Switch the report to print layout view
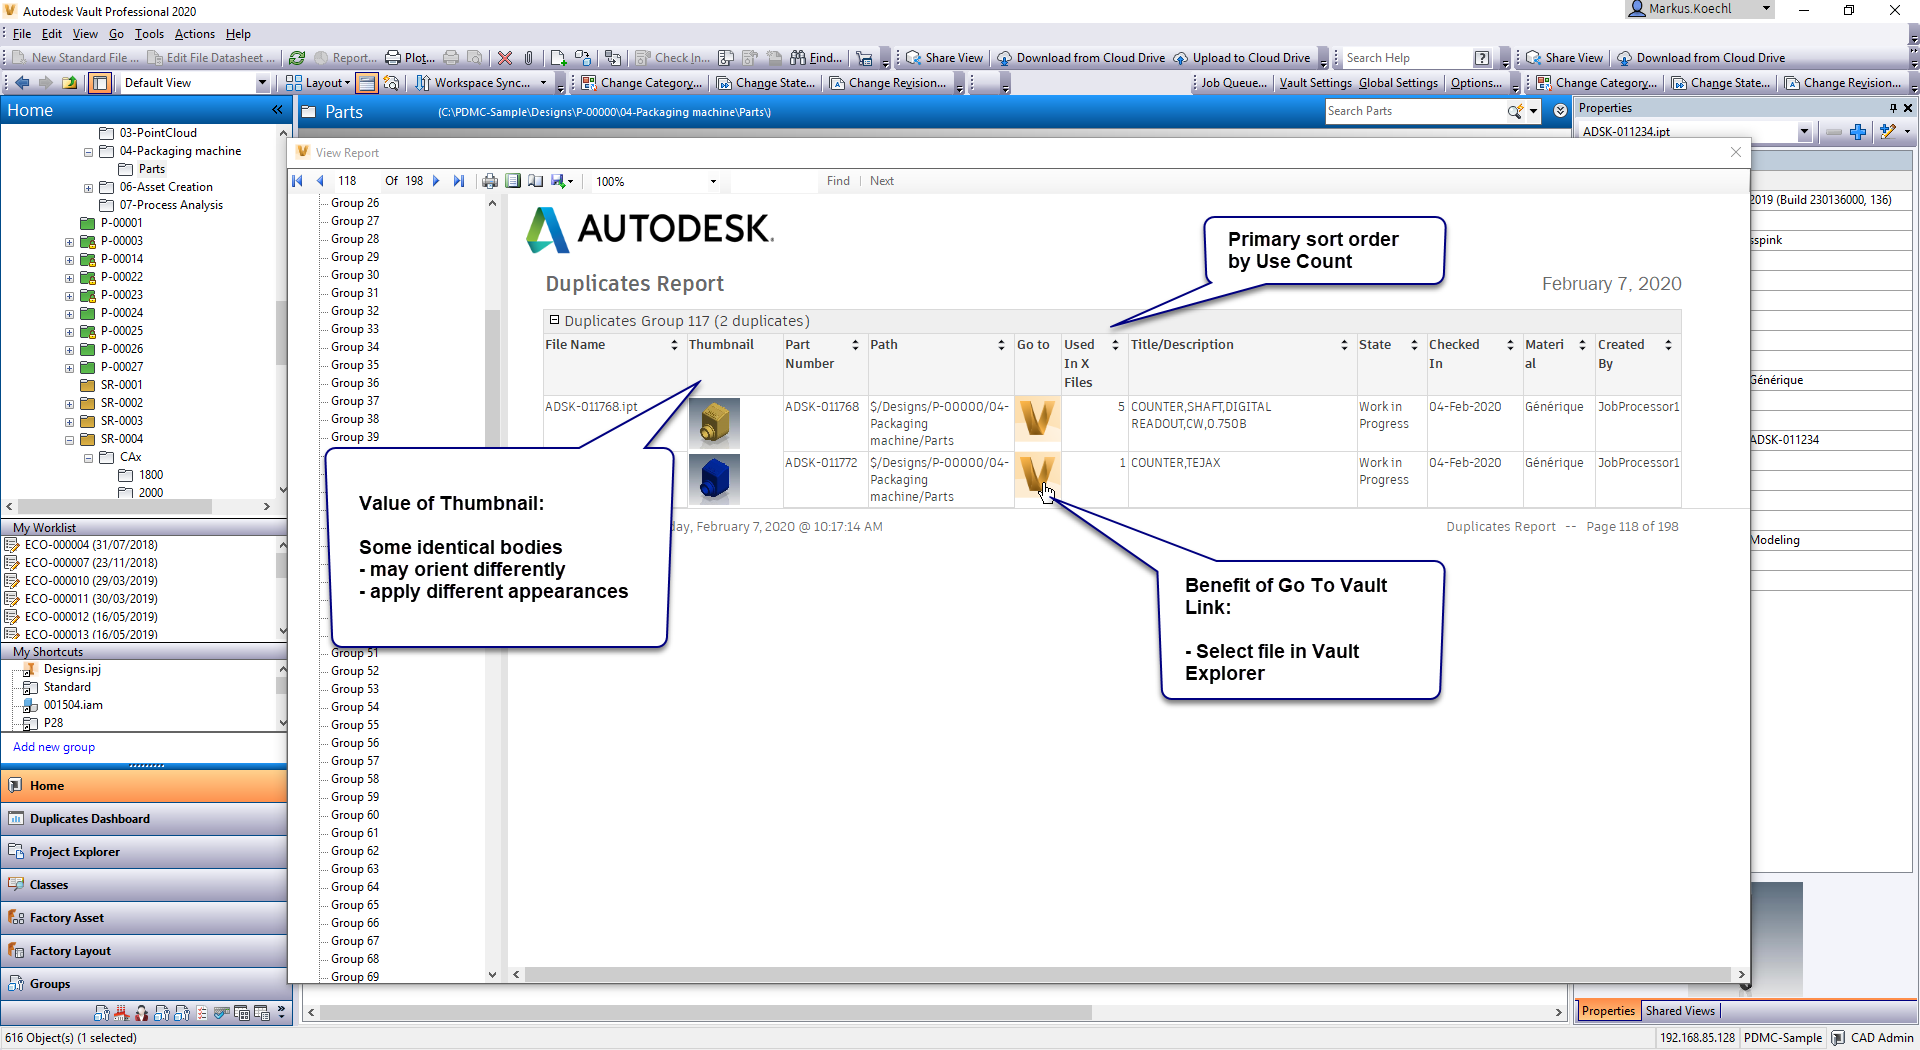Viewport: 1920px width, 1050px height. tap(513, 181)
